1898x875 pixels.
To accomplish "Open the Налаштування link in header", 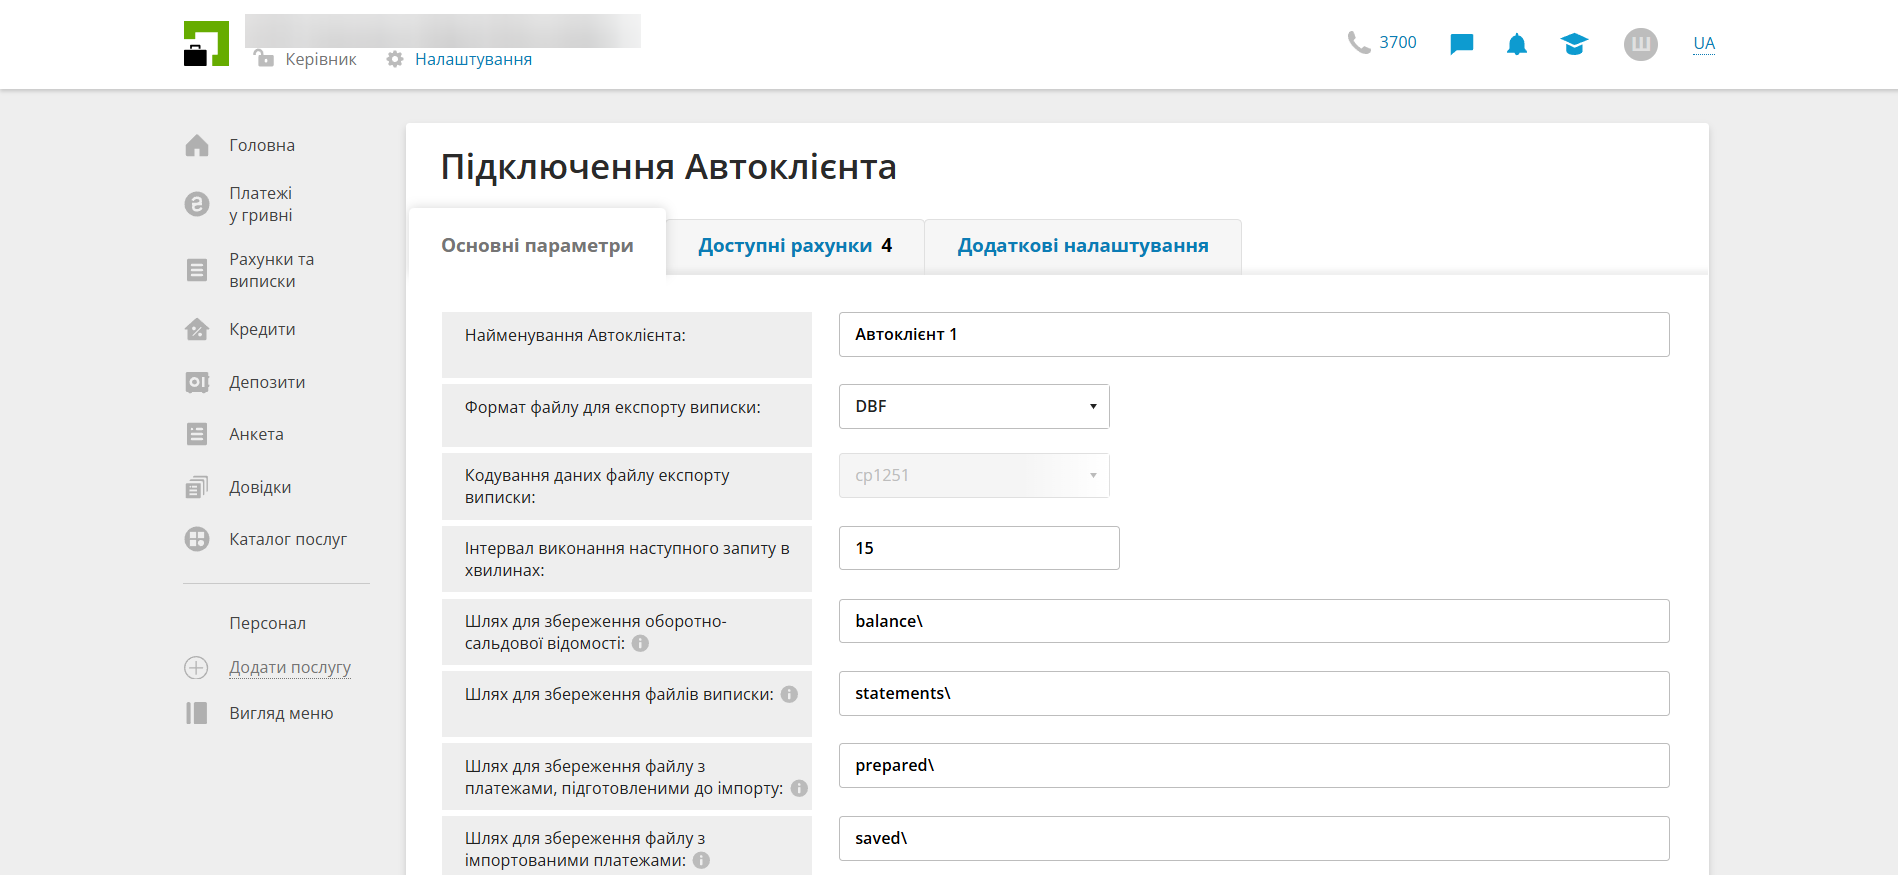I will [473, 60].
